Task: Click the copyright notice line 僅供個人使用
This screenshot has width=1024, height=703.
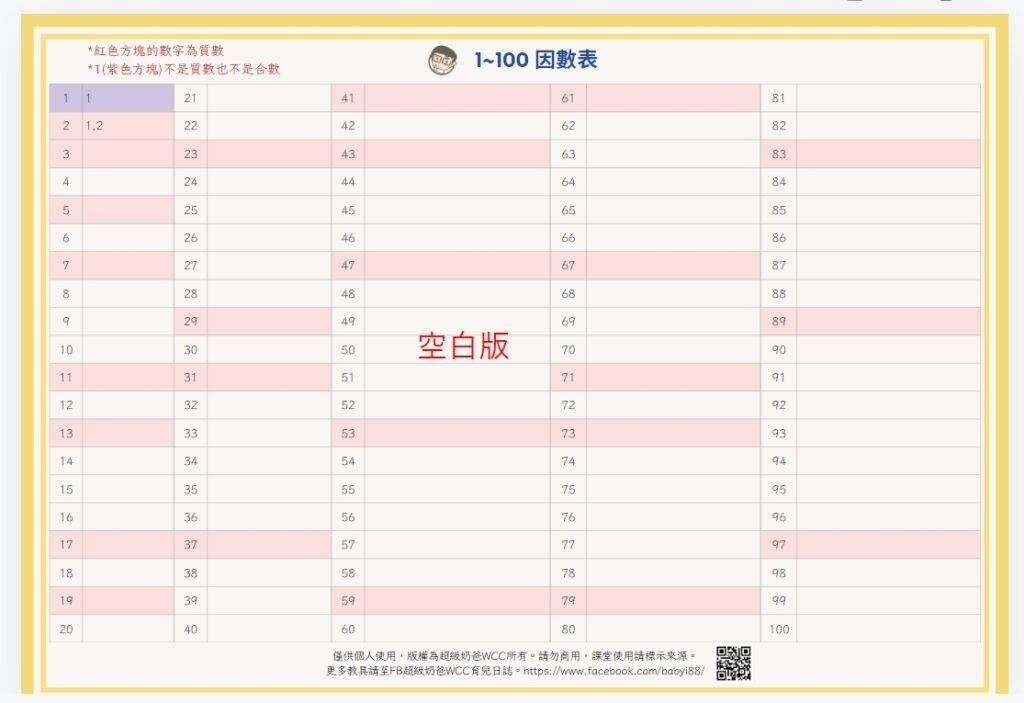Action: point(513,655)
